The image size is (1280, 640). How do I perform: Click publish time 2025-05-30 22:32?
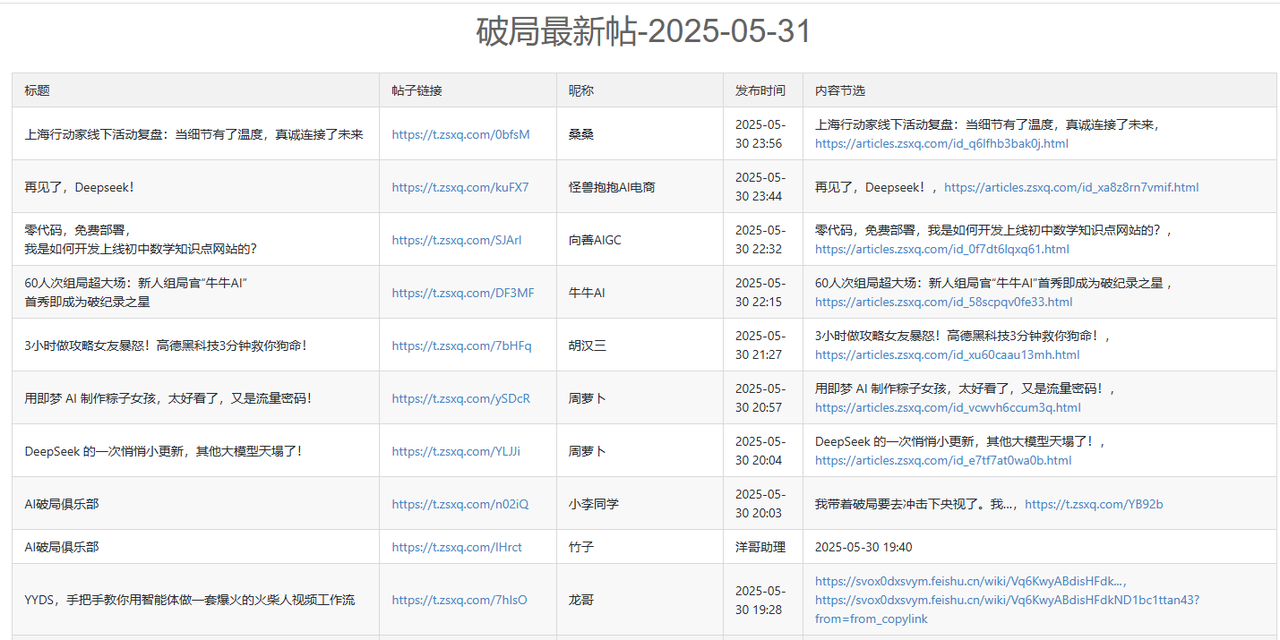tap(760, 240)
